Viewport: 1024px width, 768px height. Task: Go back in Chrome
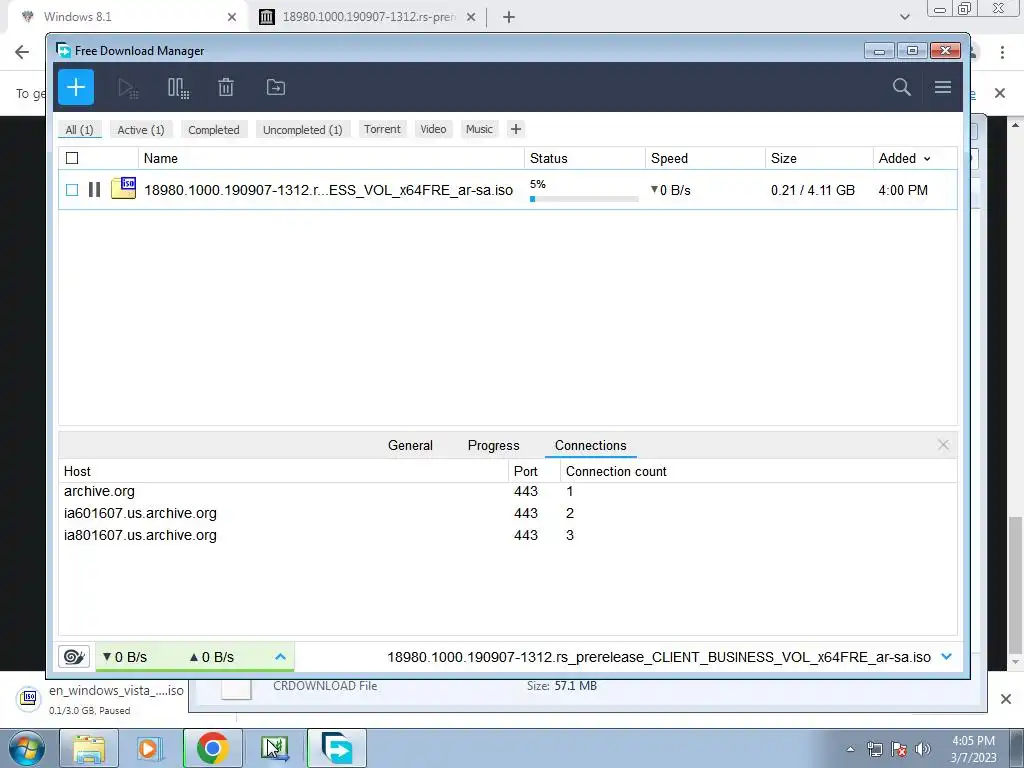coord(22,52)
